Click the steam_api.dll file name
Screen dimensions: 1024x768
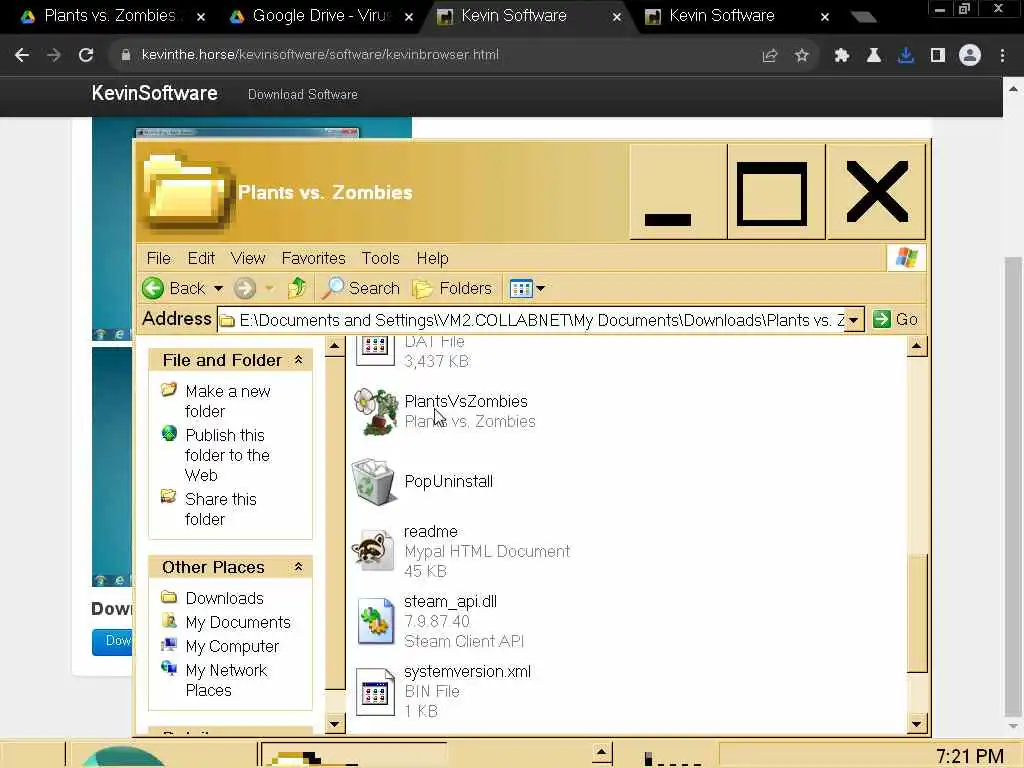(450, 601)
